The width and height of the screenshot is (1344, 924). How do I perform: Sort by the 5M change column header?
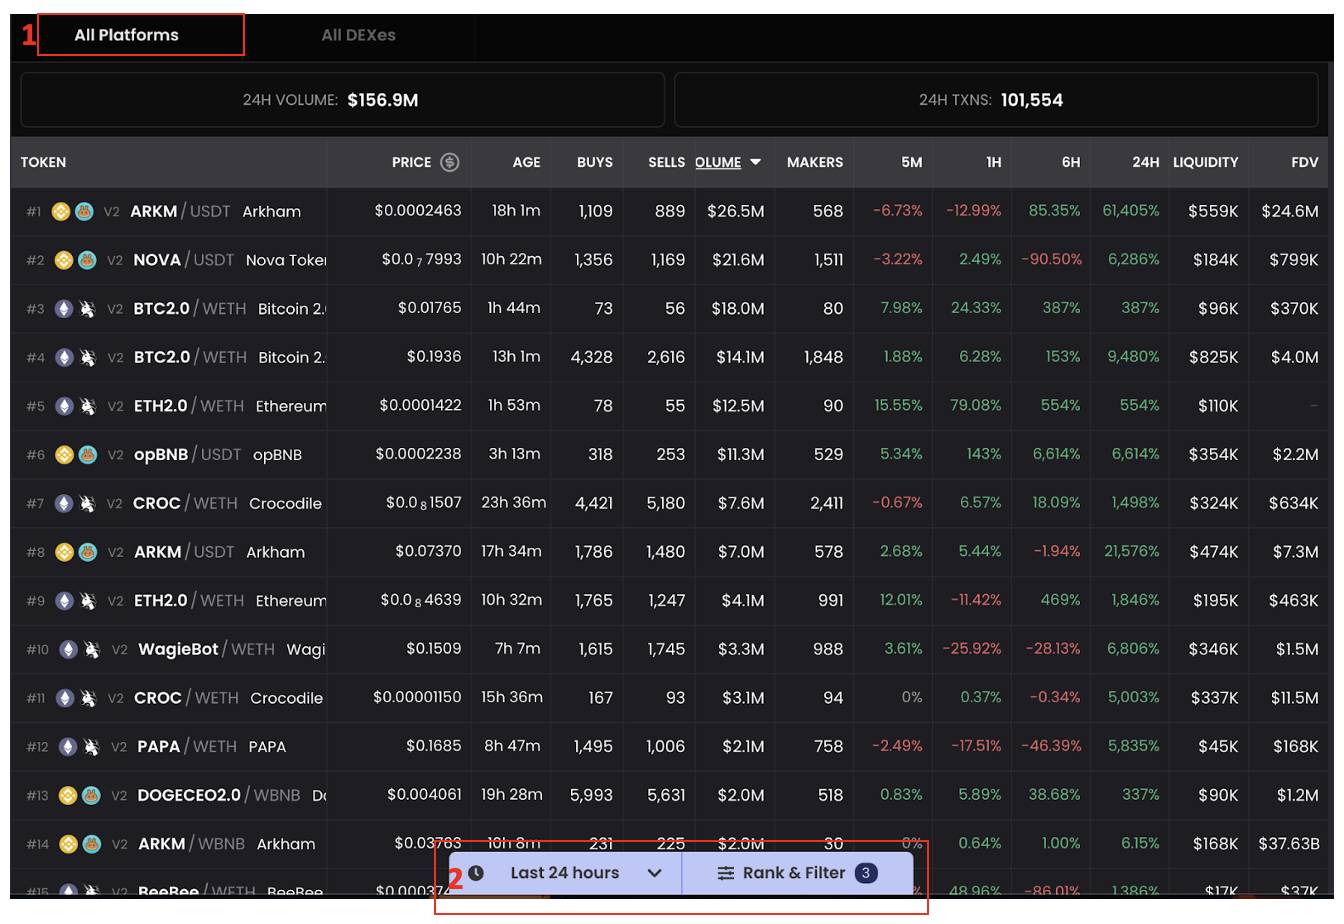pyautogui.click(x=911, y=162)
